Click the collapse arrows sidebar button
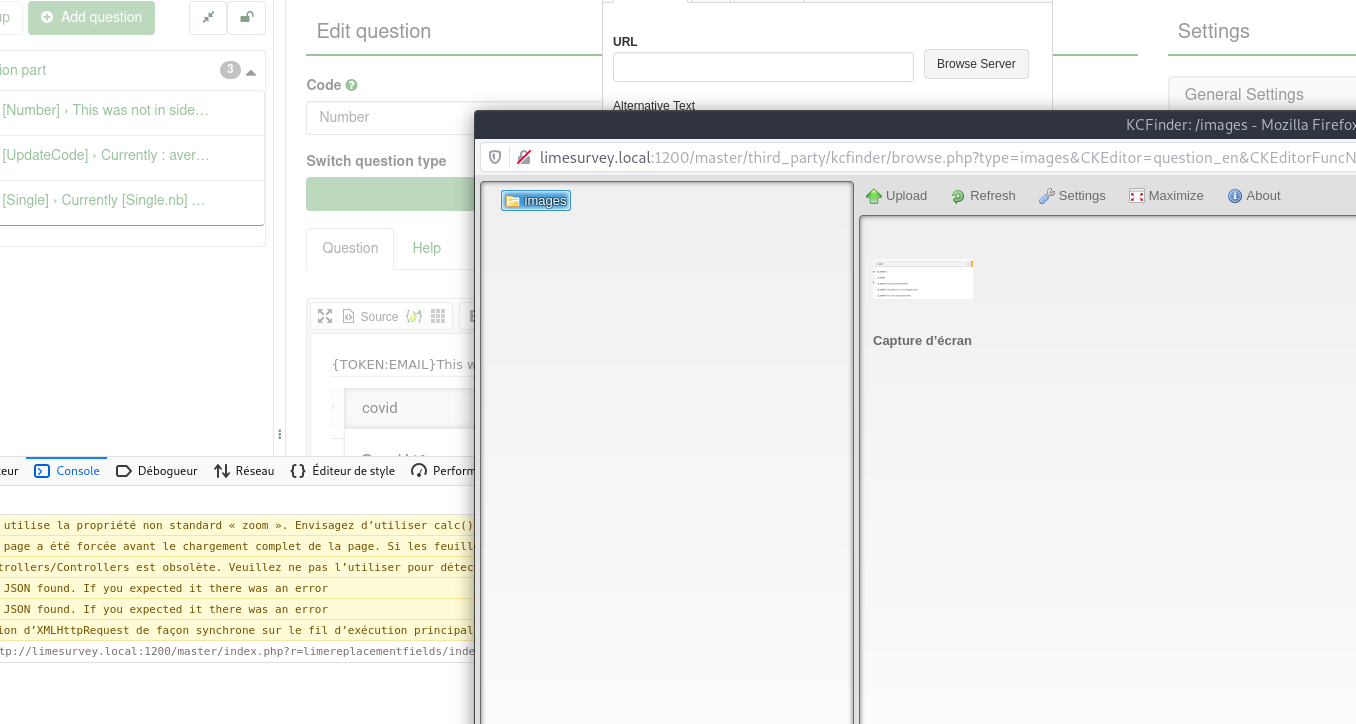The width and height of the screenshot is (1356, 724). pyautogui.click(x=208, y=18)
